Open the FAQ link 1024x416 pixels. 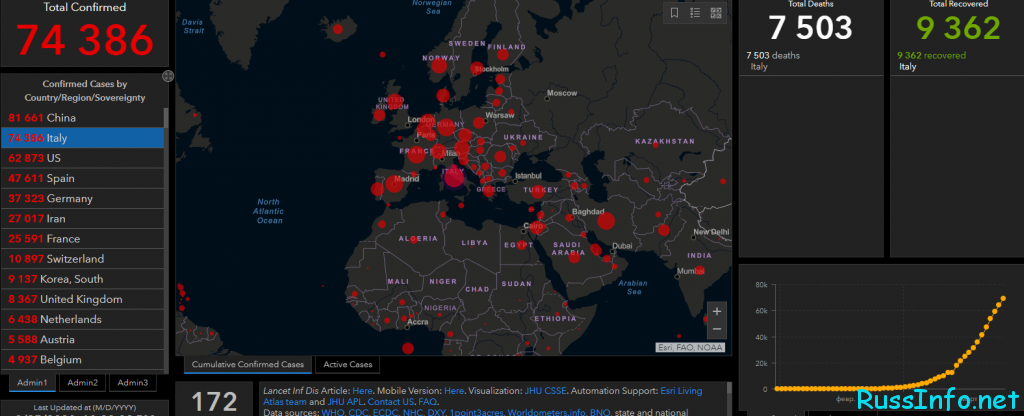pos(427,402)
